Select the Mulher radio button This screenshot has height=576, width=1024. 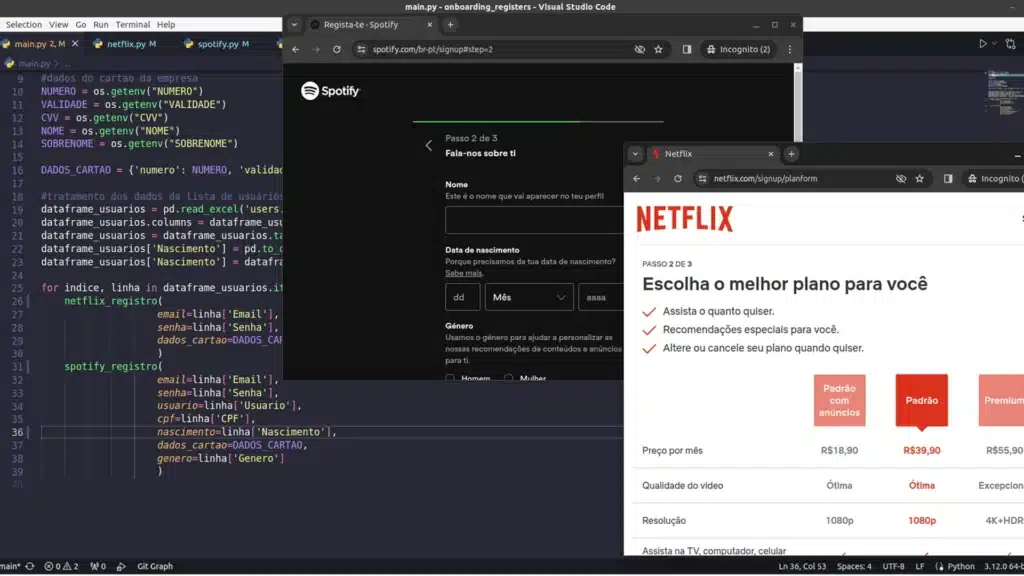click(x=508, y=378)
